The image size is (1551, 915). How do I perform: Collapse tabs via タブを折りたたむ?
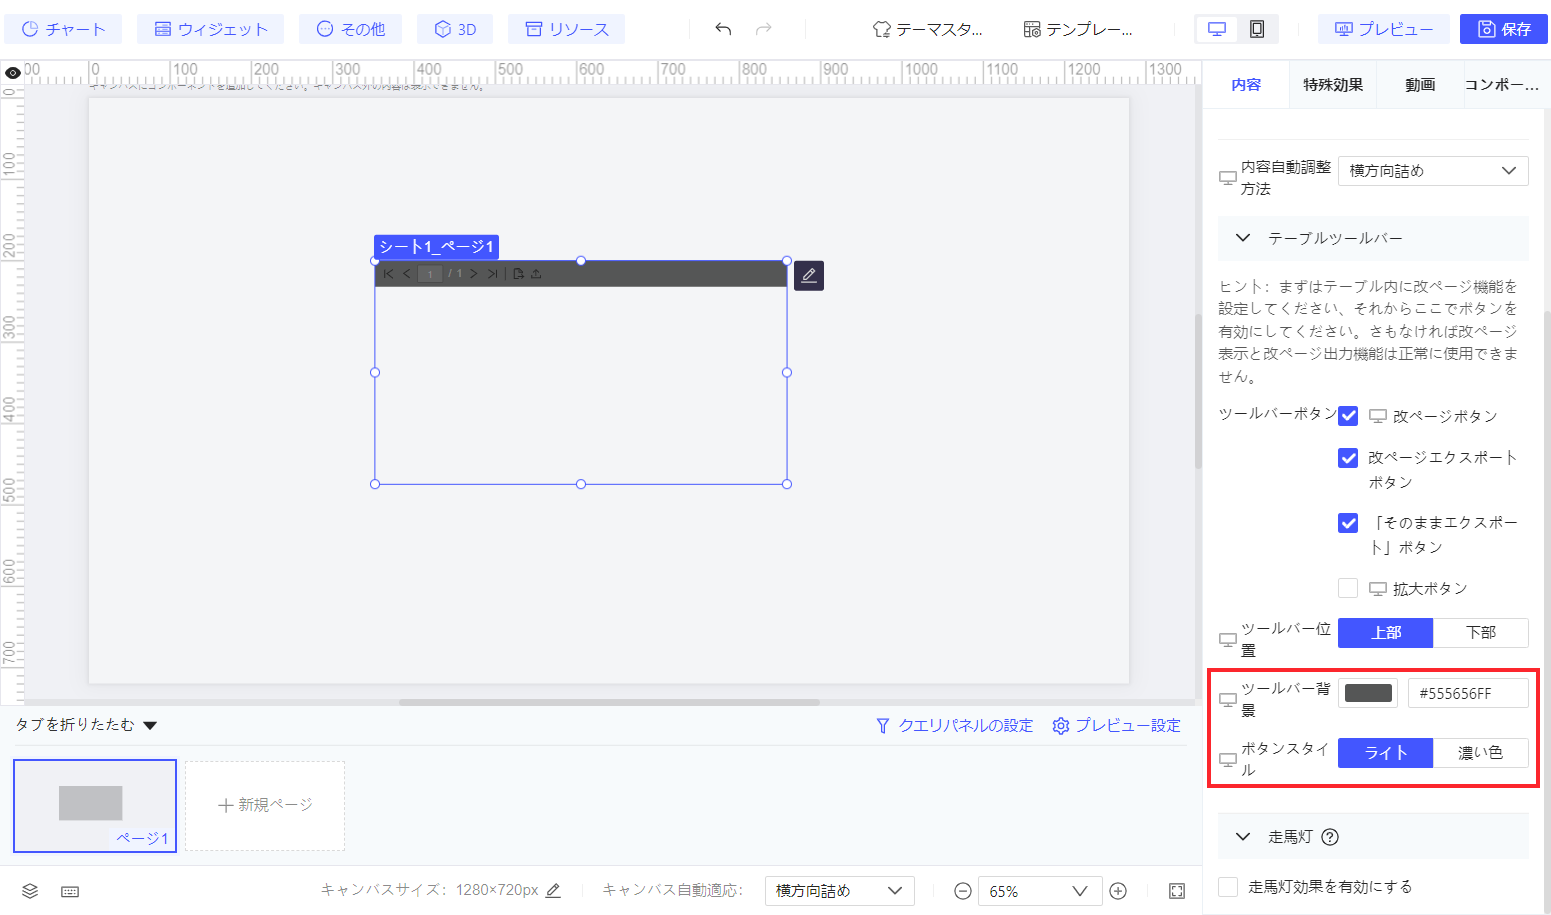(x=86, y=725)
